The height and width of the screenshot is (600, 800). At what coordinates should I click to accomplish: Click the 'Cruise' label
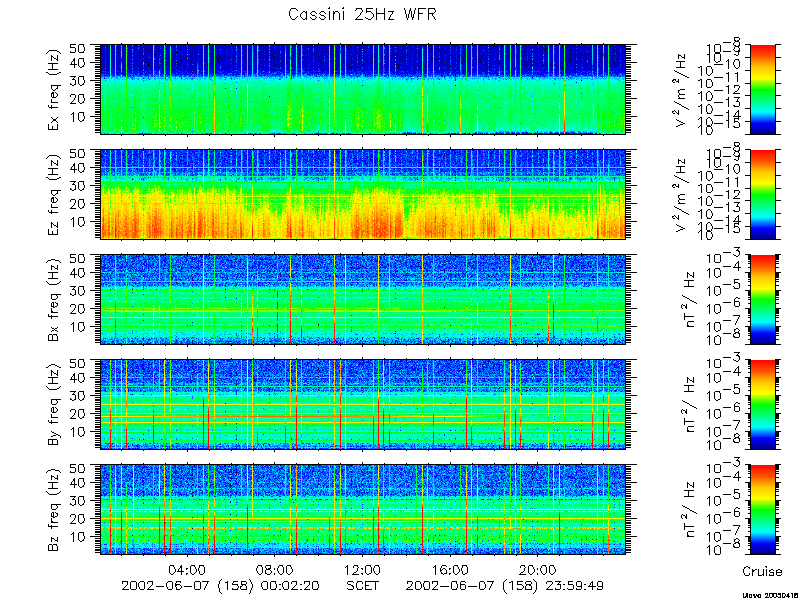[762, 571]
